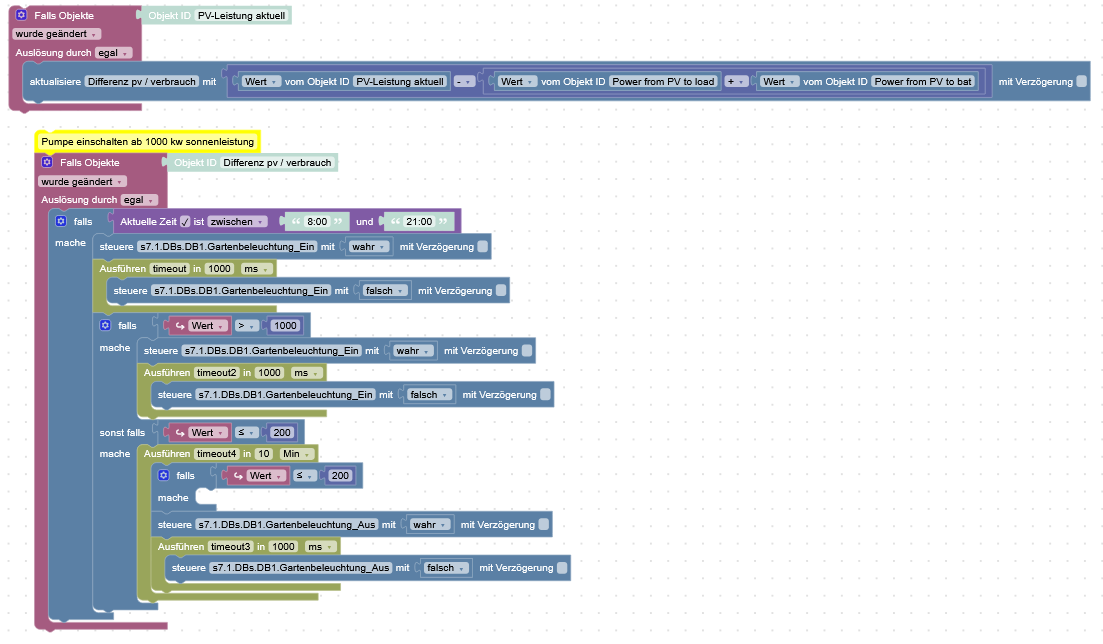The image size is (1103, 644).
Task: Click Differenz pv / verbrauch in aktualisiere block
Action: (x=141, y=82)
